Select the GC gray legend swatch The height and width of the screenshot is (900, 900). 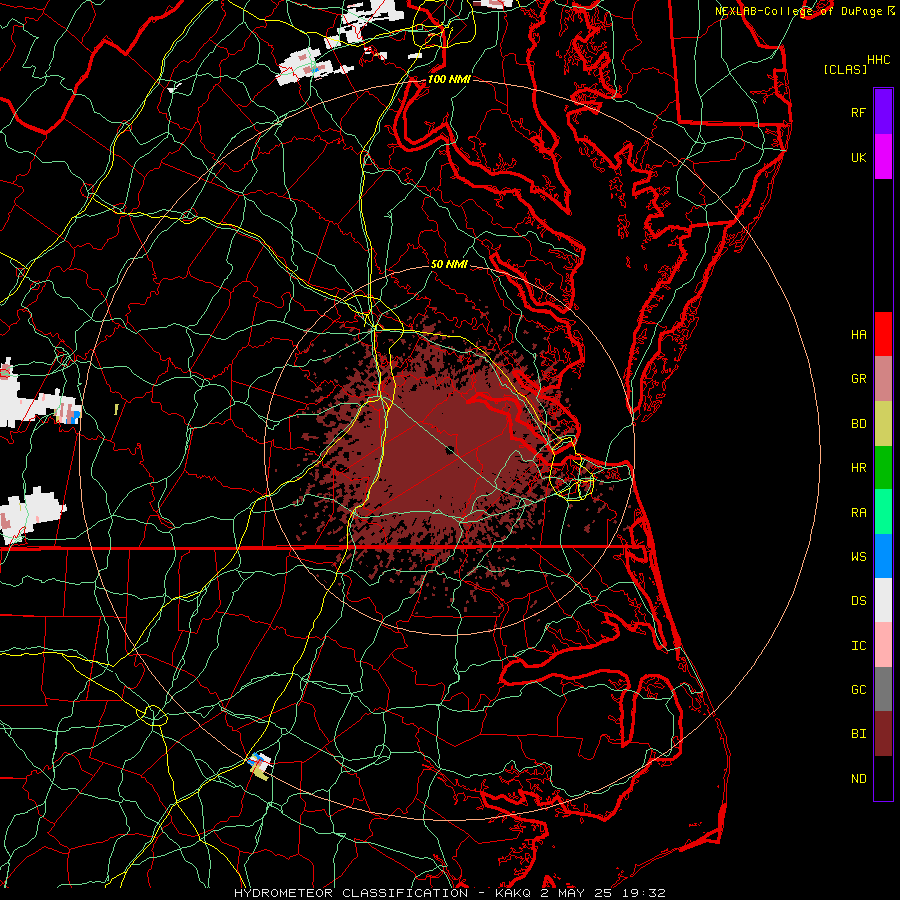tap(883, 689)
